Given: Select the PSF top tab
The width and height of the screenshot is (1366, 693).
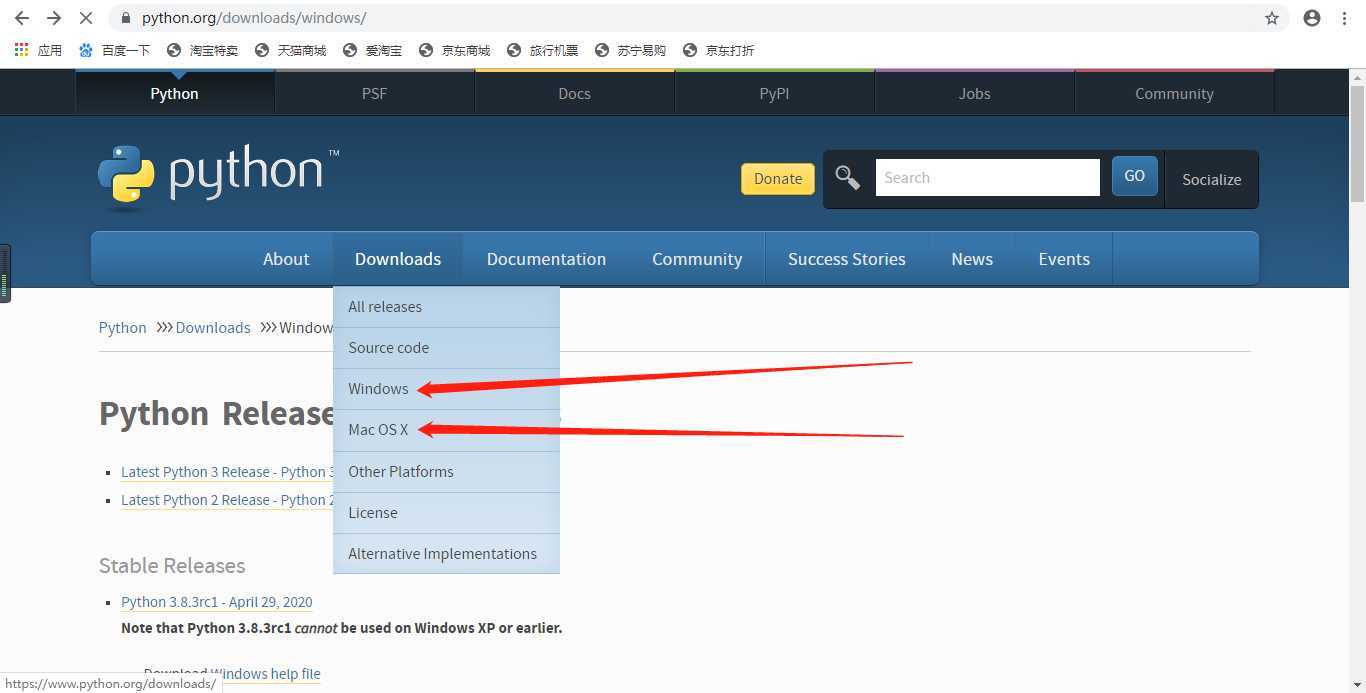Looking at the screenshot, I should point(374,94).
